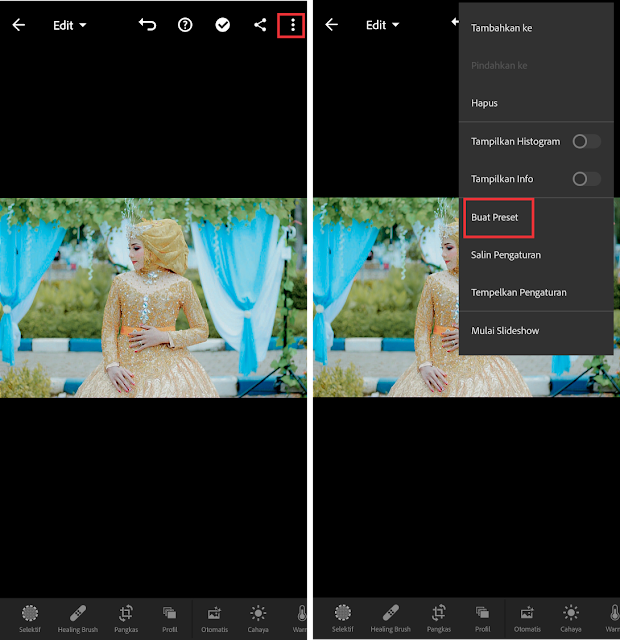The height and width of the screenshot is (640, 620).
Task: Select Tempelkan Pengaturan option
Action: pyautogui.click(x=536, y=292)
